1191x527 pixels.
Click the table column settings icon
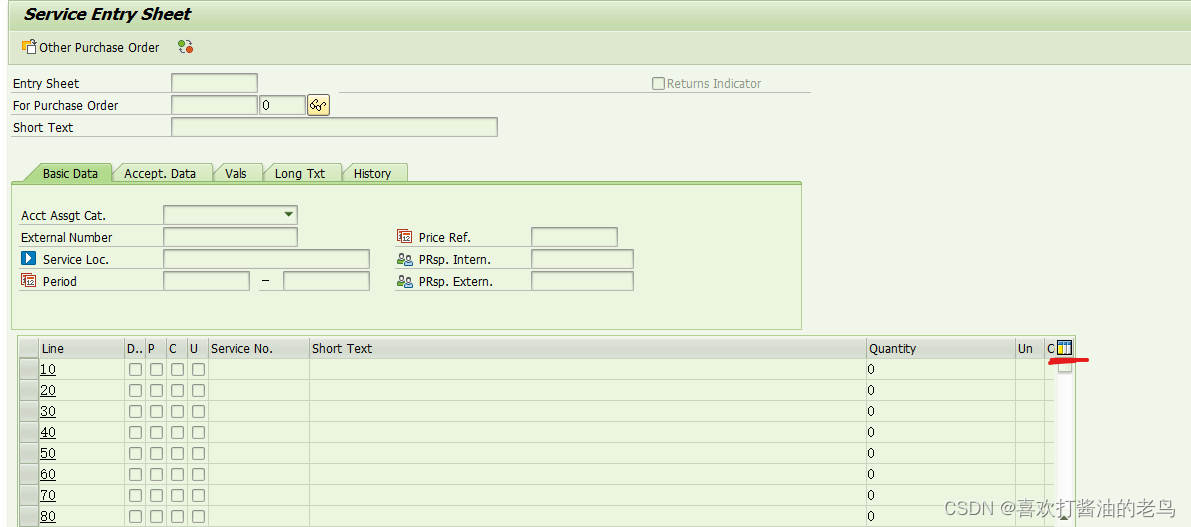(1064, 348)
